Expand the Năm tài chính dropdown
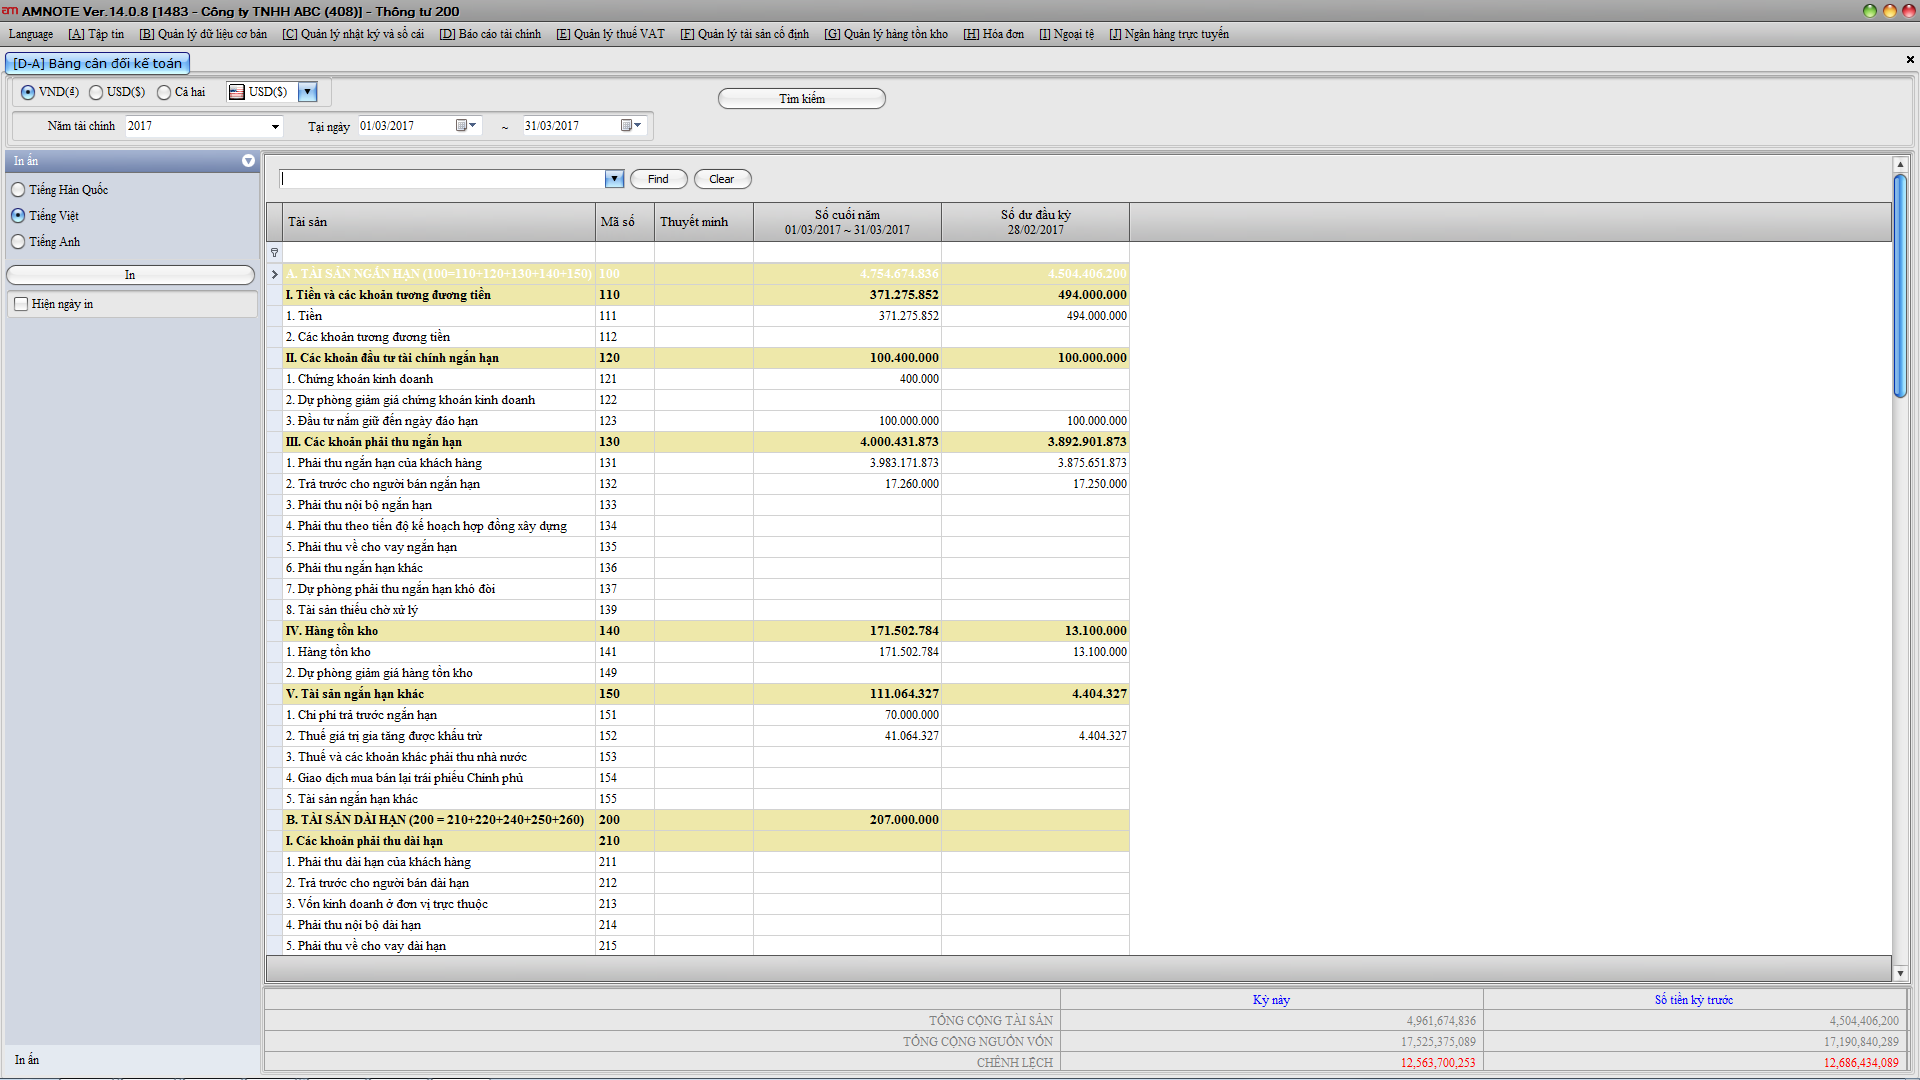1920x1080 pixels. (x=275, y=127)
